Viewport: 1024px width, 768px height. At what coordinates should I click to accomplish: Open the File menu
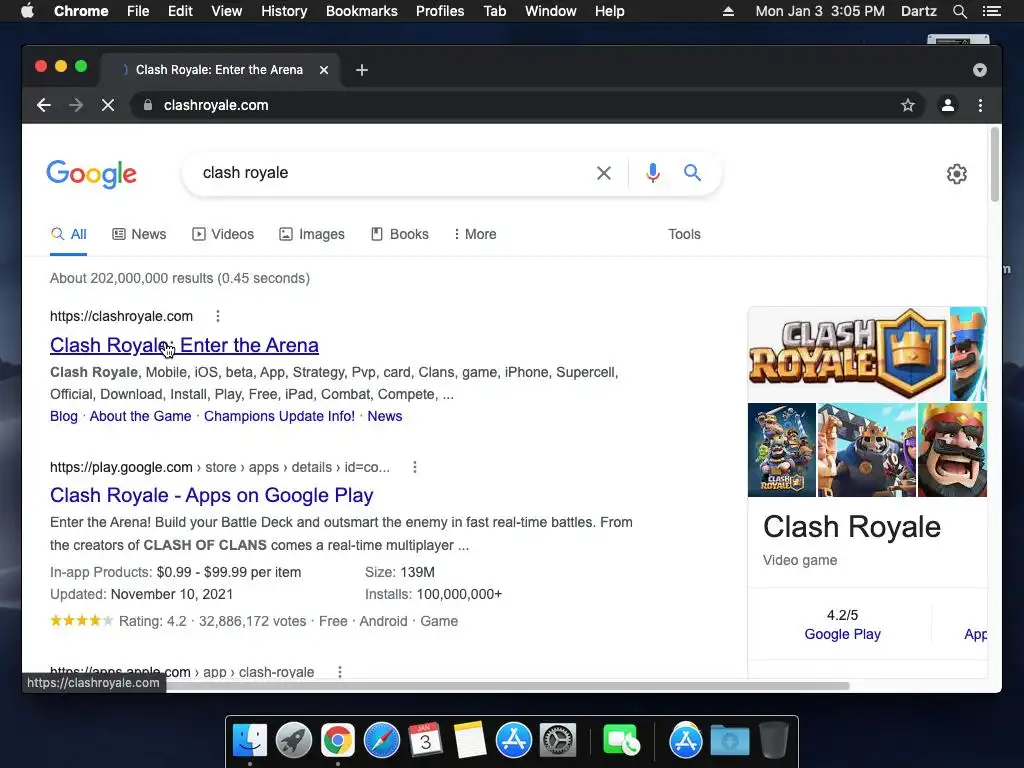coord(138,11)
